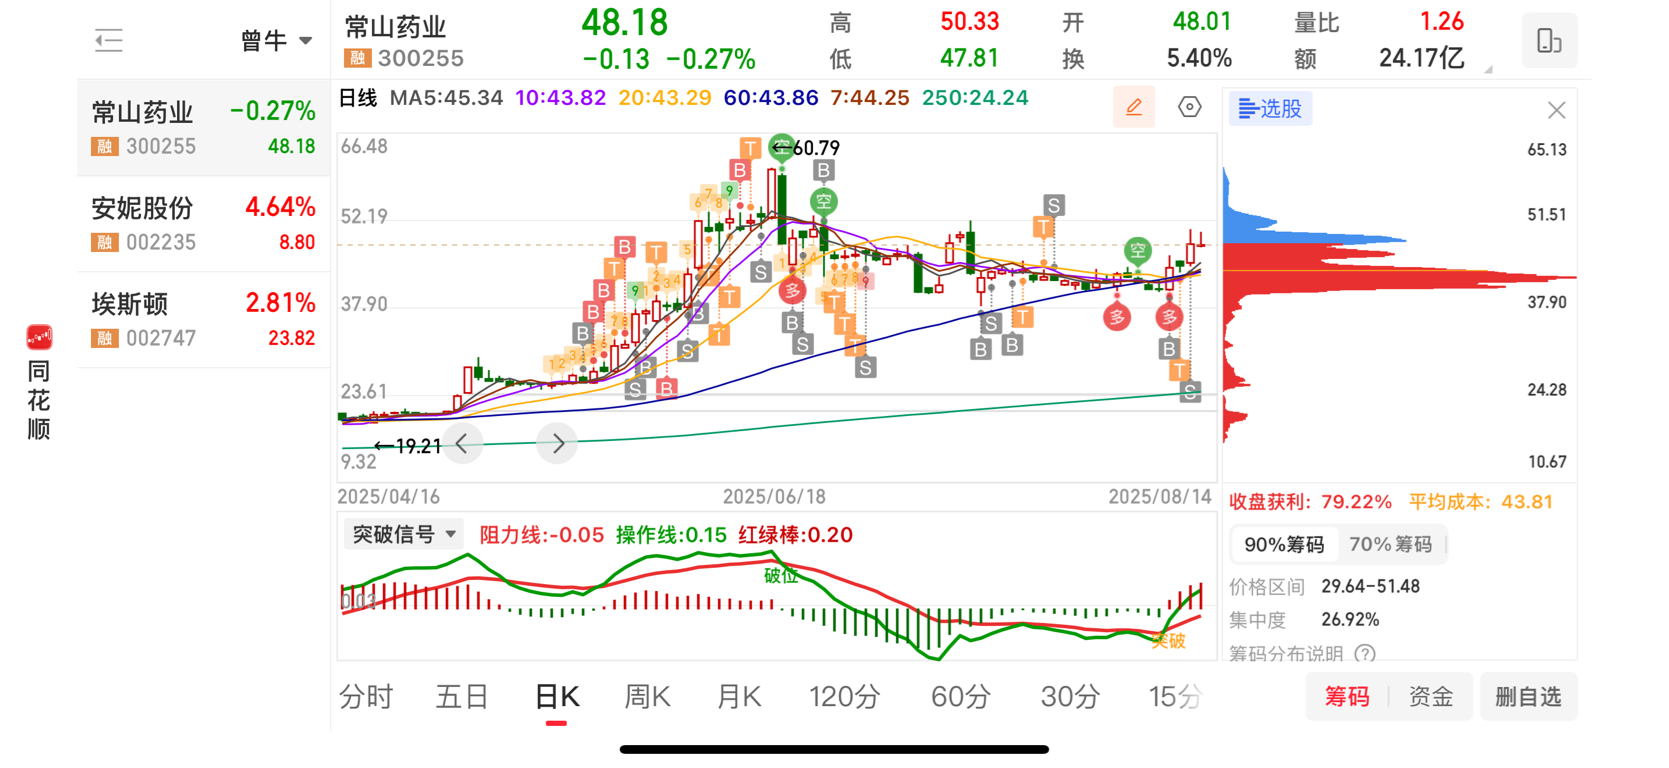Tap 量比 1.26 value

point(1441,22)
